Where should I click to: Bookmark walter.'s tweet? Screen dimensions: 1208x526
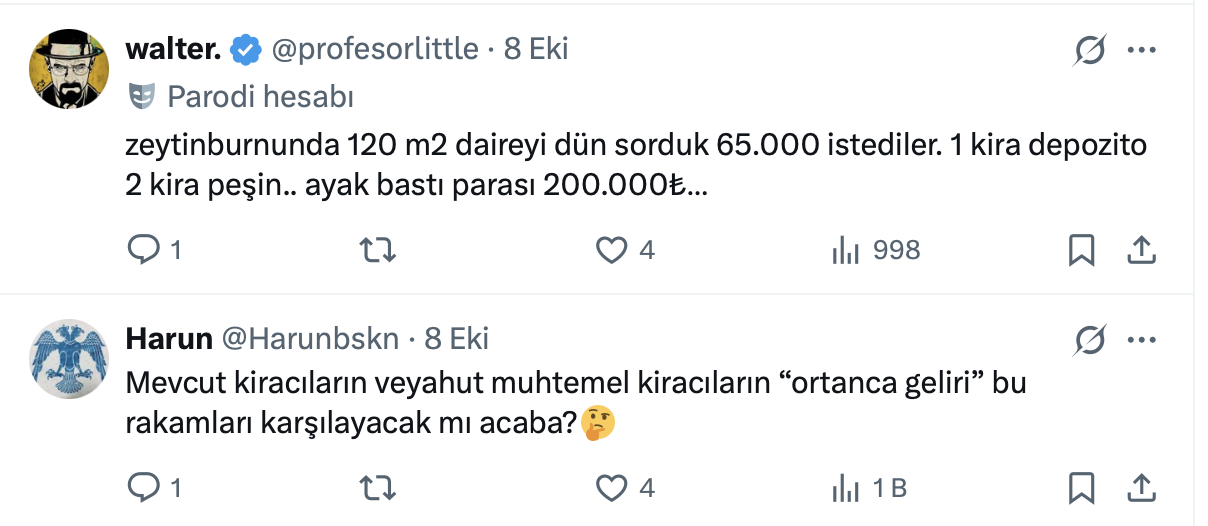1081,250
